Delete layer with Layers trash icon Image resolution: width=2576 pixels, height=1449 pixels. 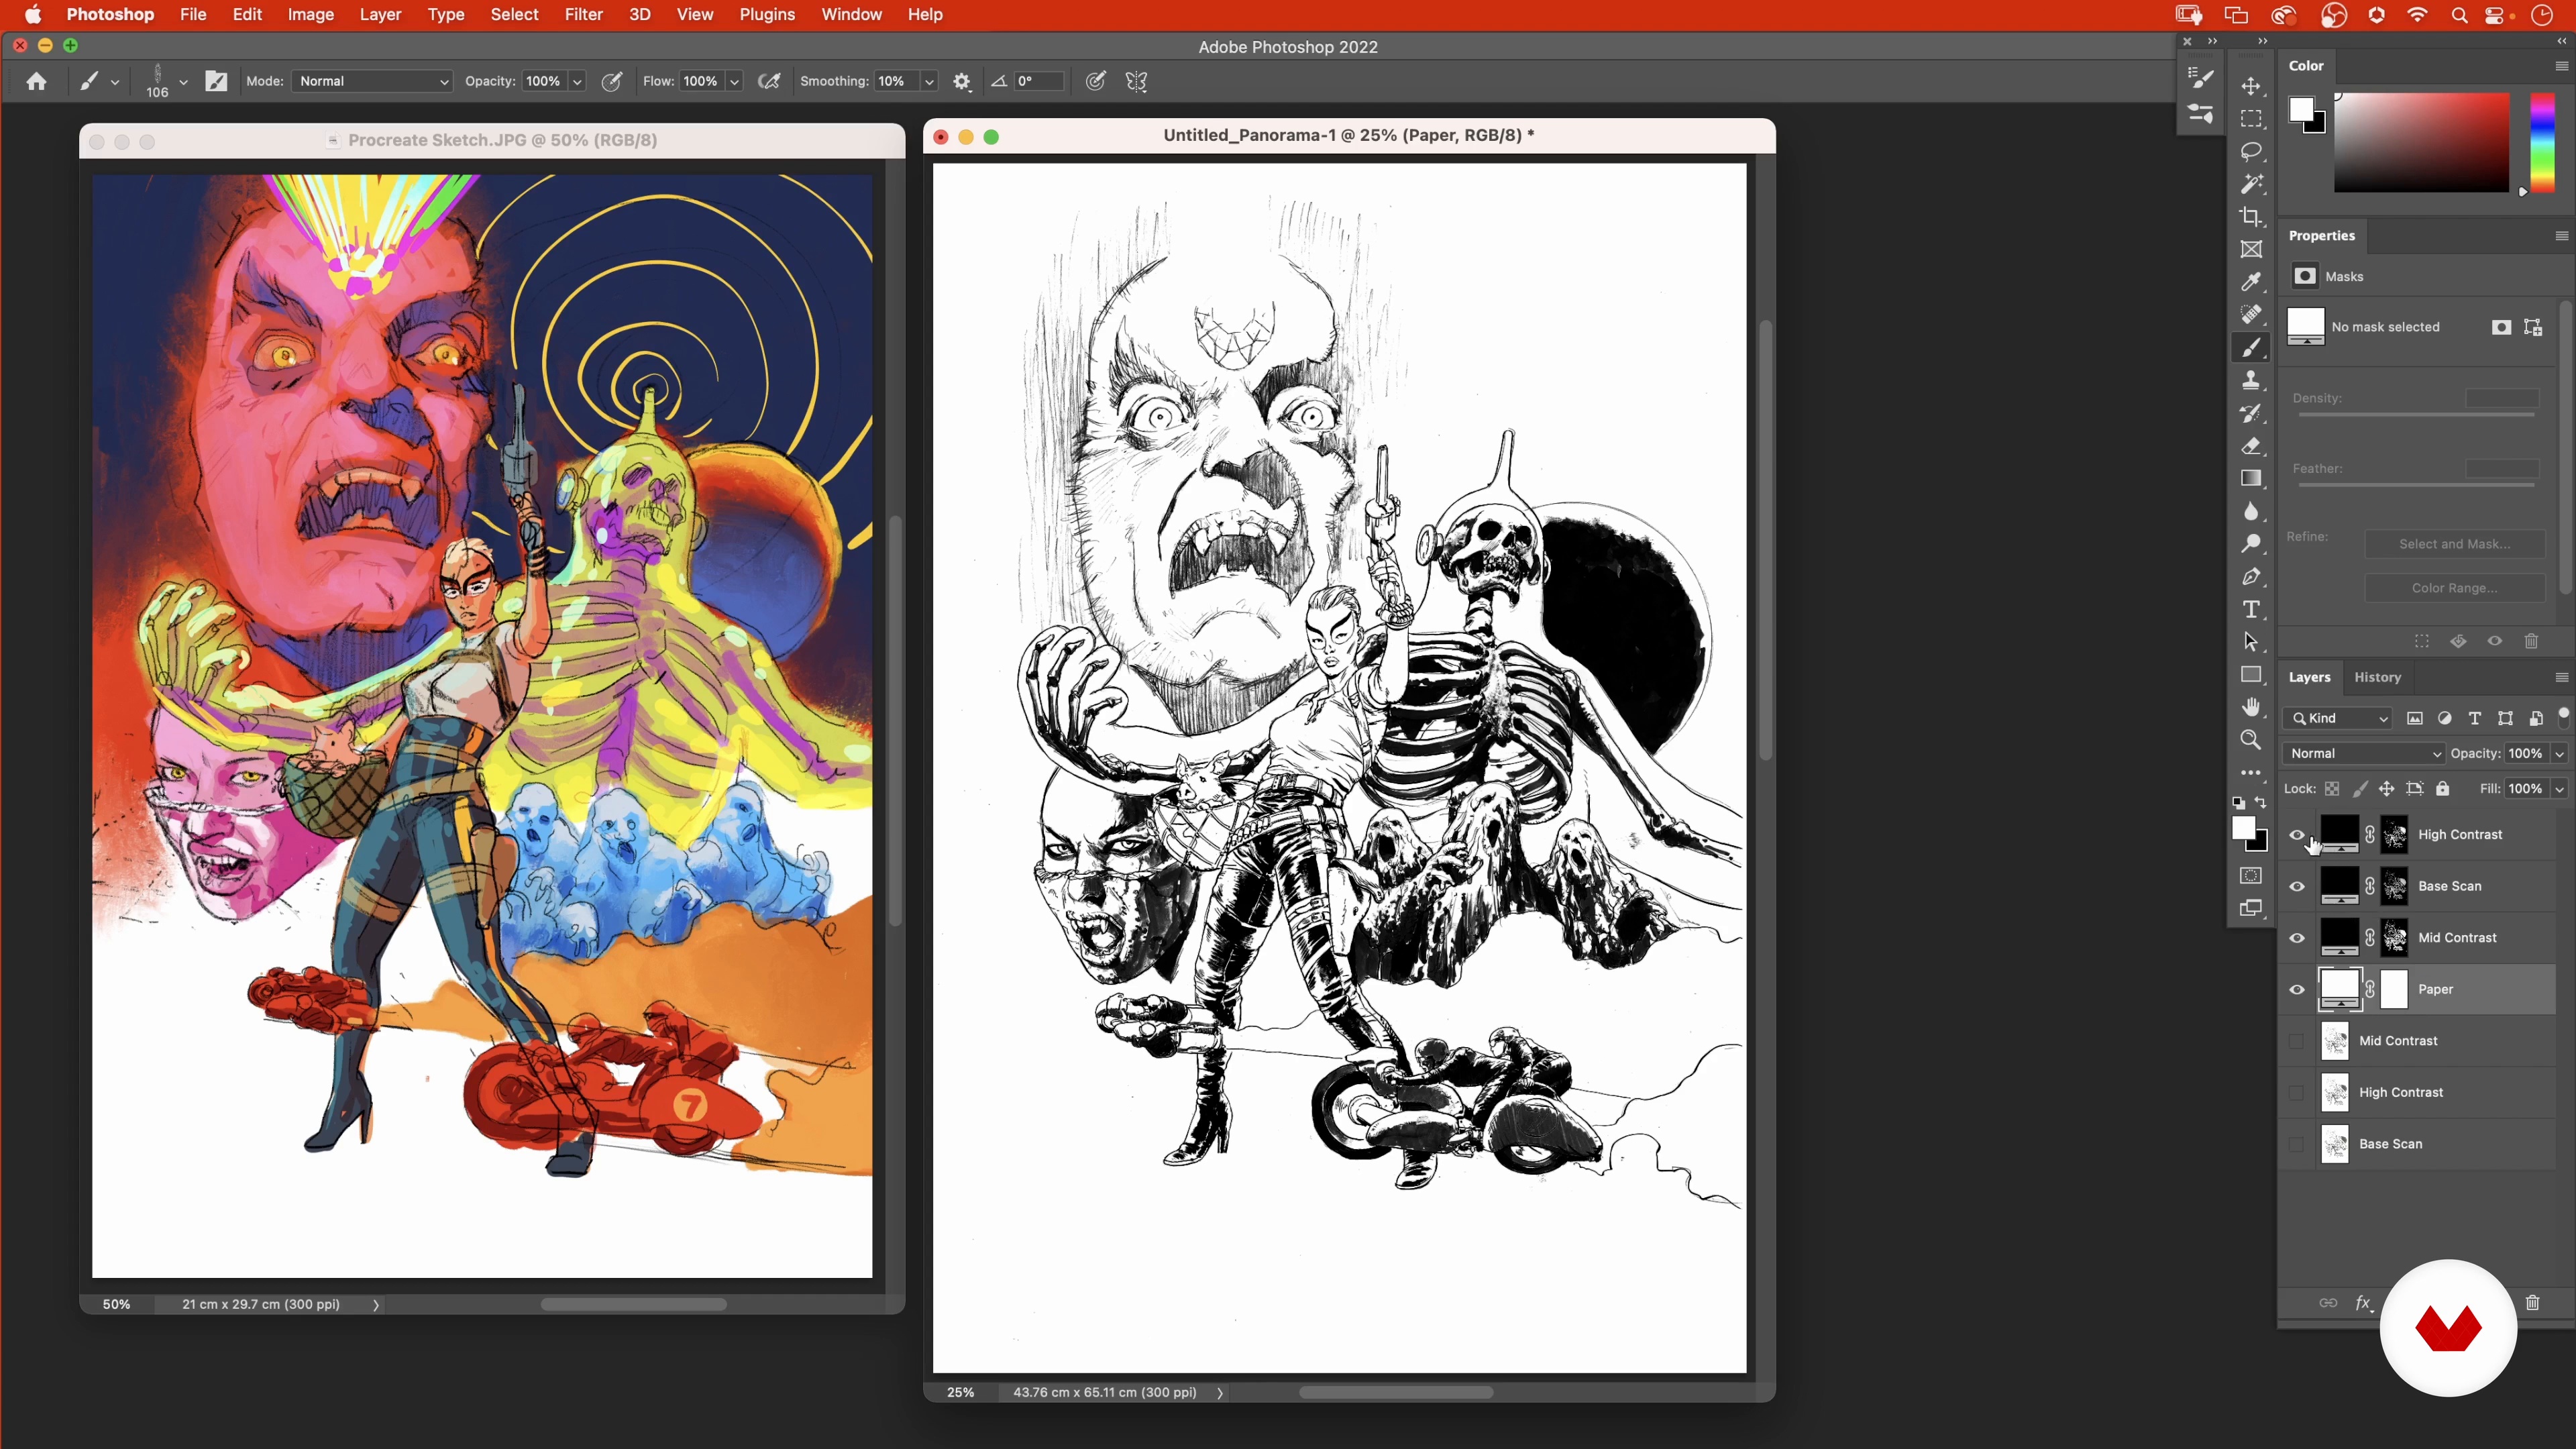2532,1302
